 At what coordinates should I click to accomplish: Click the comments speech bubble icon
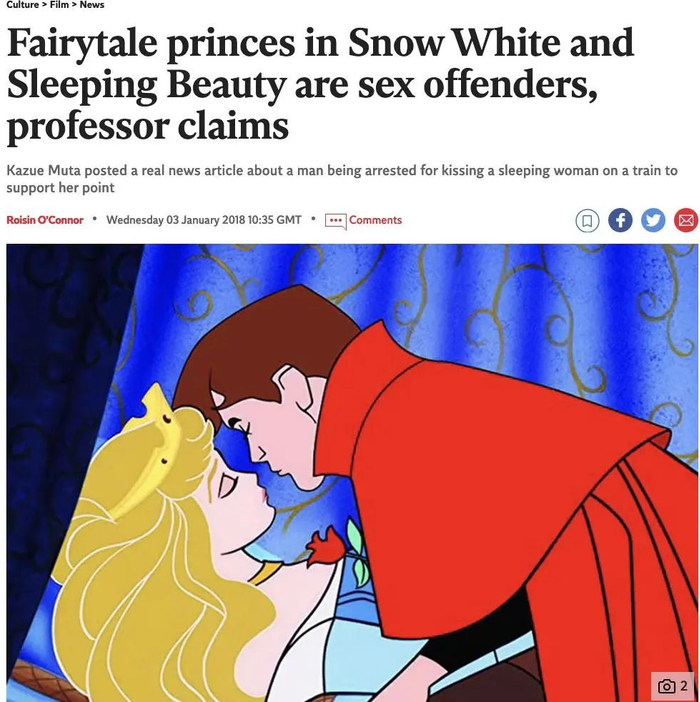(x=335, y=221)
